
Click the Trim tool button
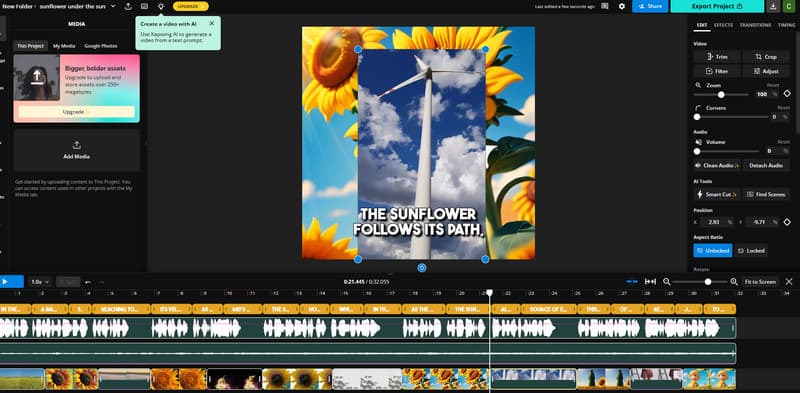717,57
